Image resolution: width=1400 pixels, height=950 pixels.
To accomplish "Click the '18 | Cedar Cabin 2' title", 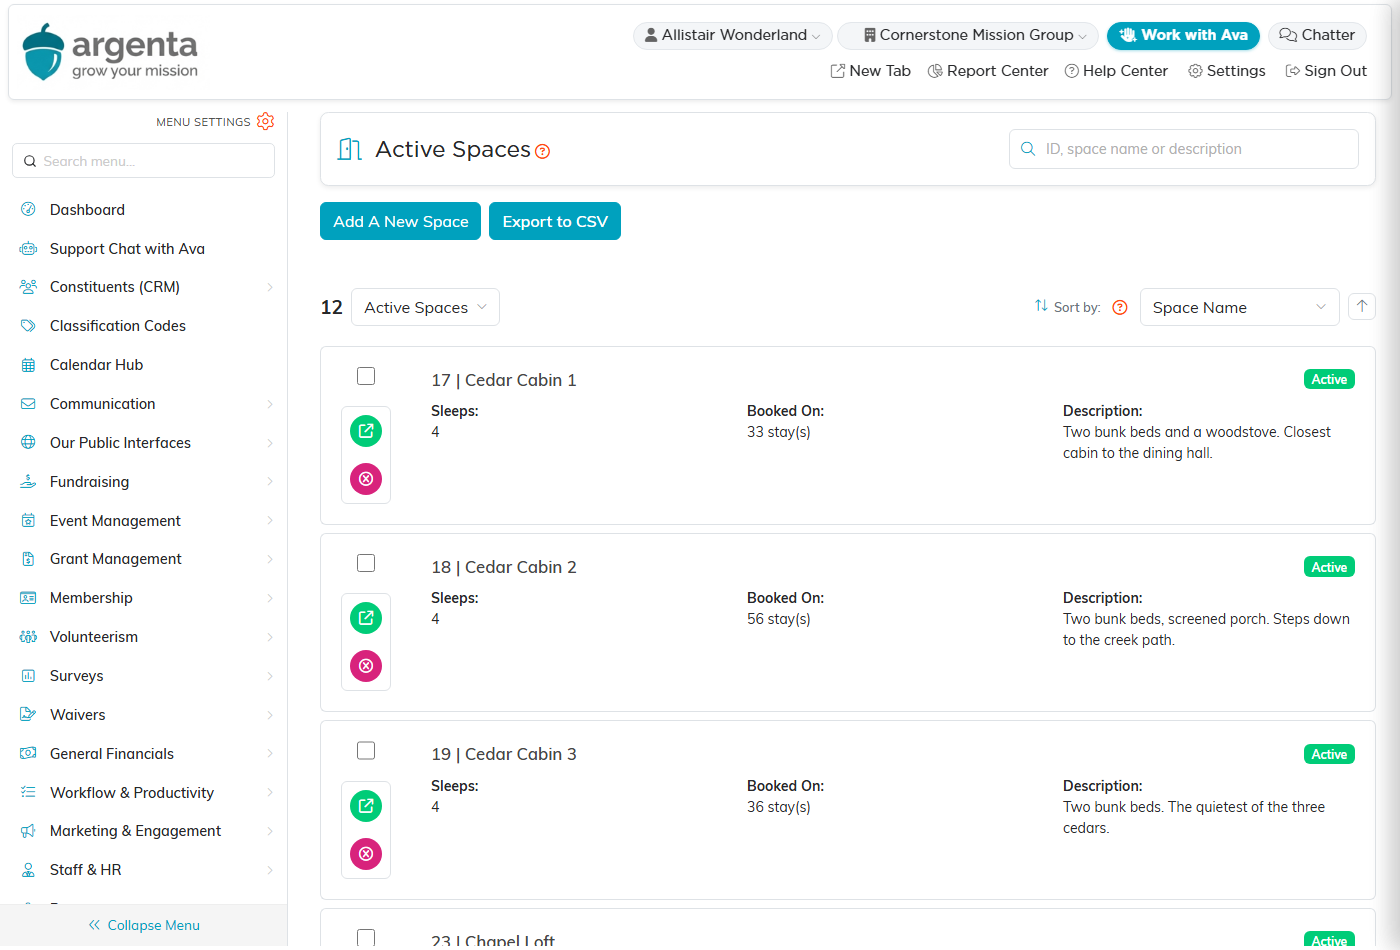I will (x=504, y=567).
